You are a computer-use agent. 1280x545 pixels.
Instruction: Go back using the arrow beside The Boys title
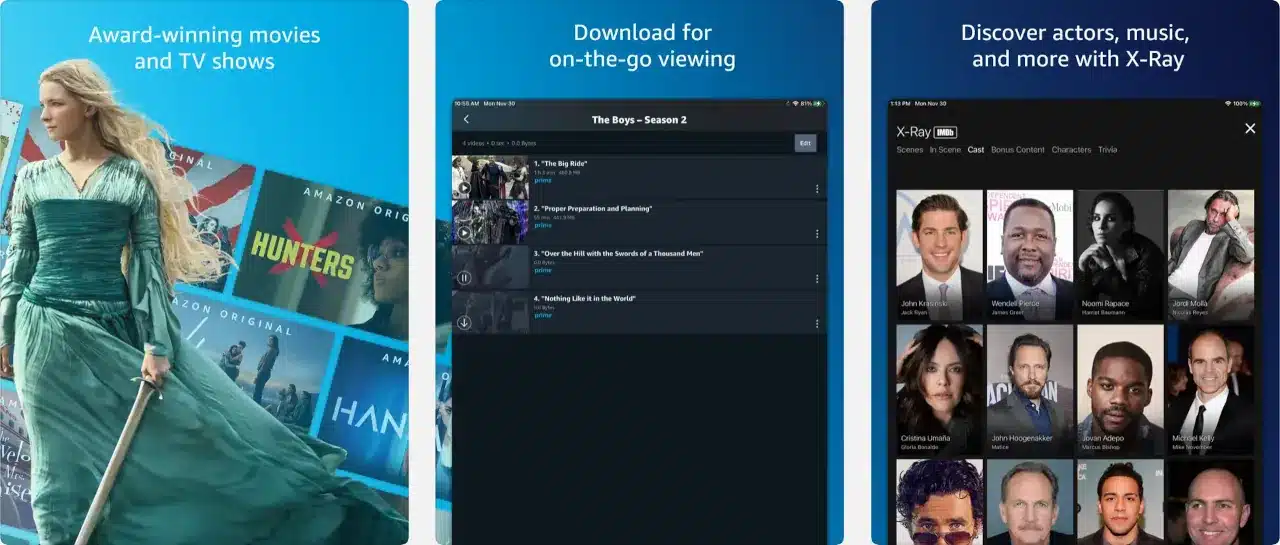[466, 120]
